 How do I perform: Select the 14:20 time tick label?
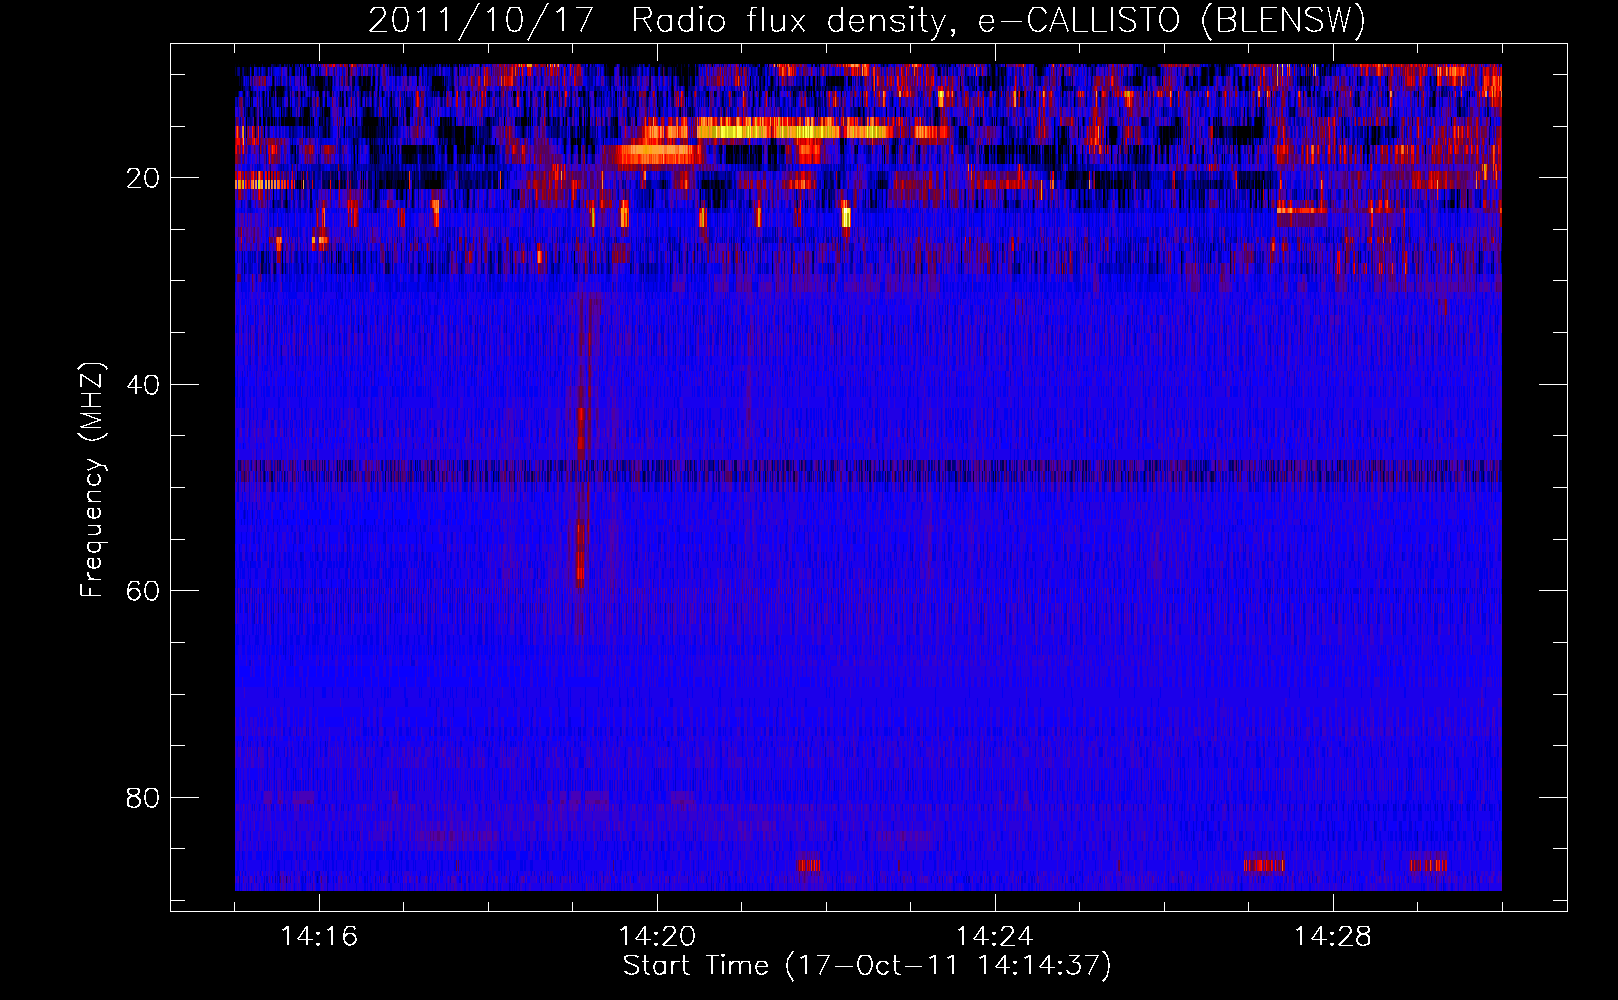(657, 937)
